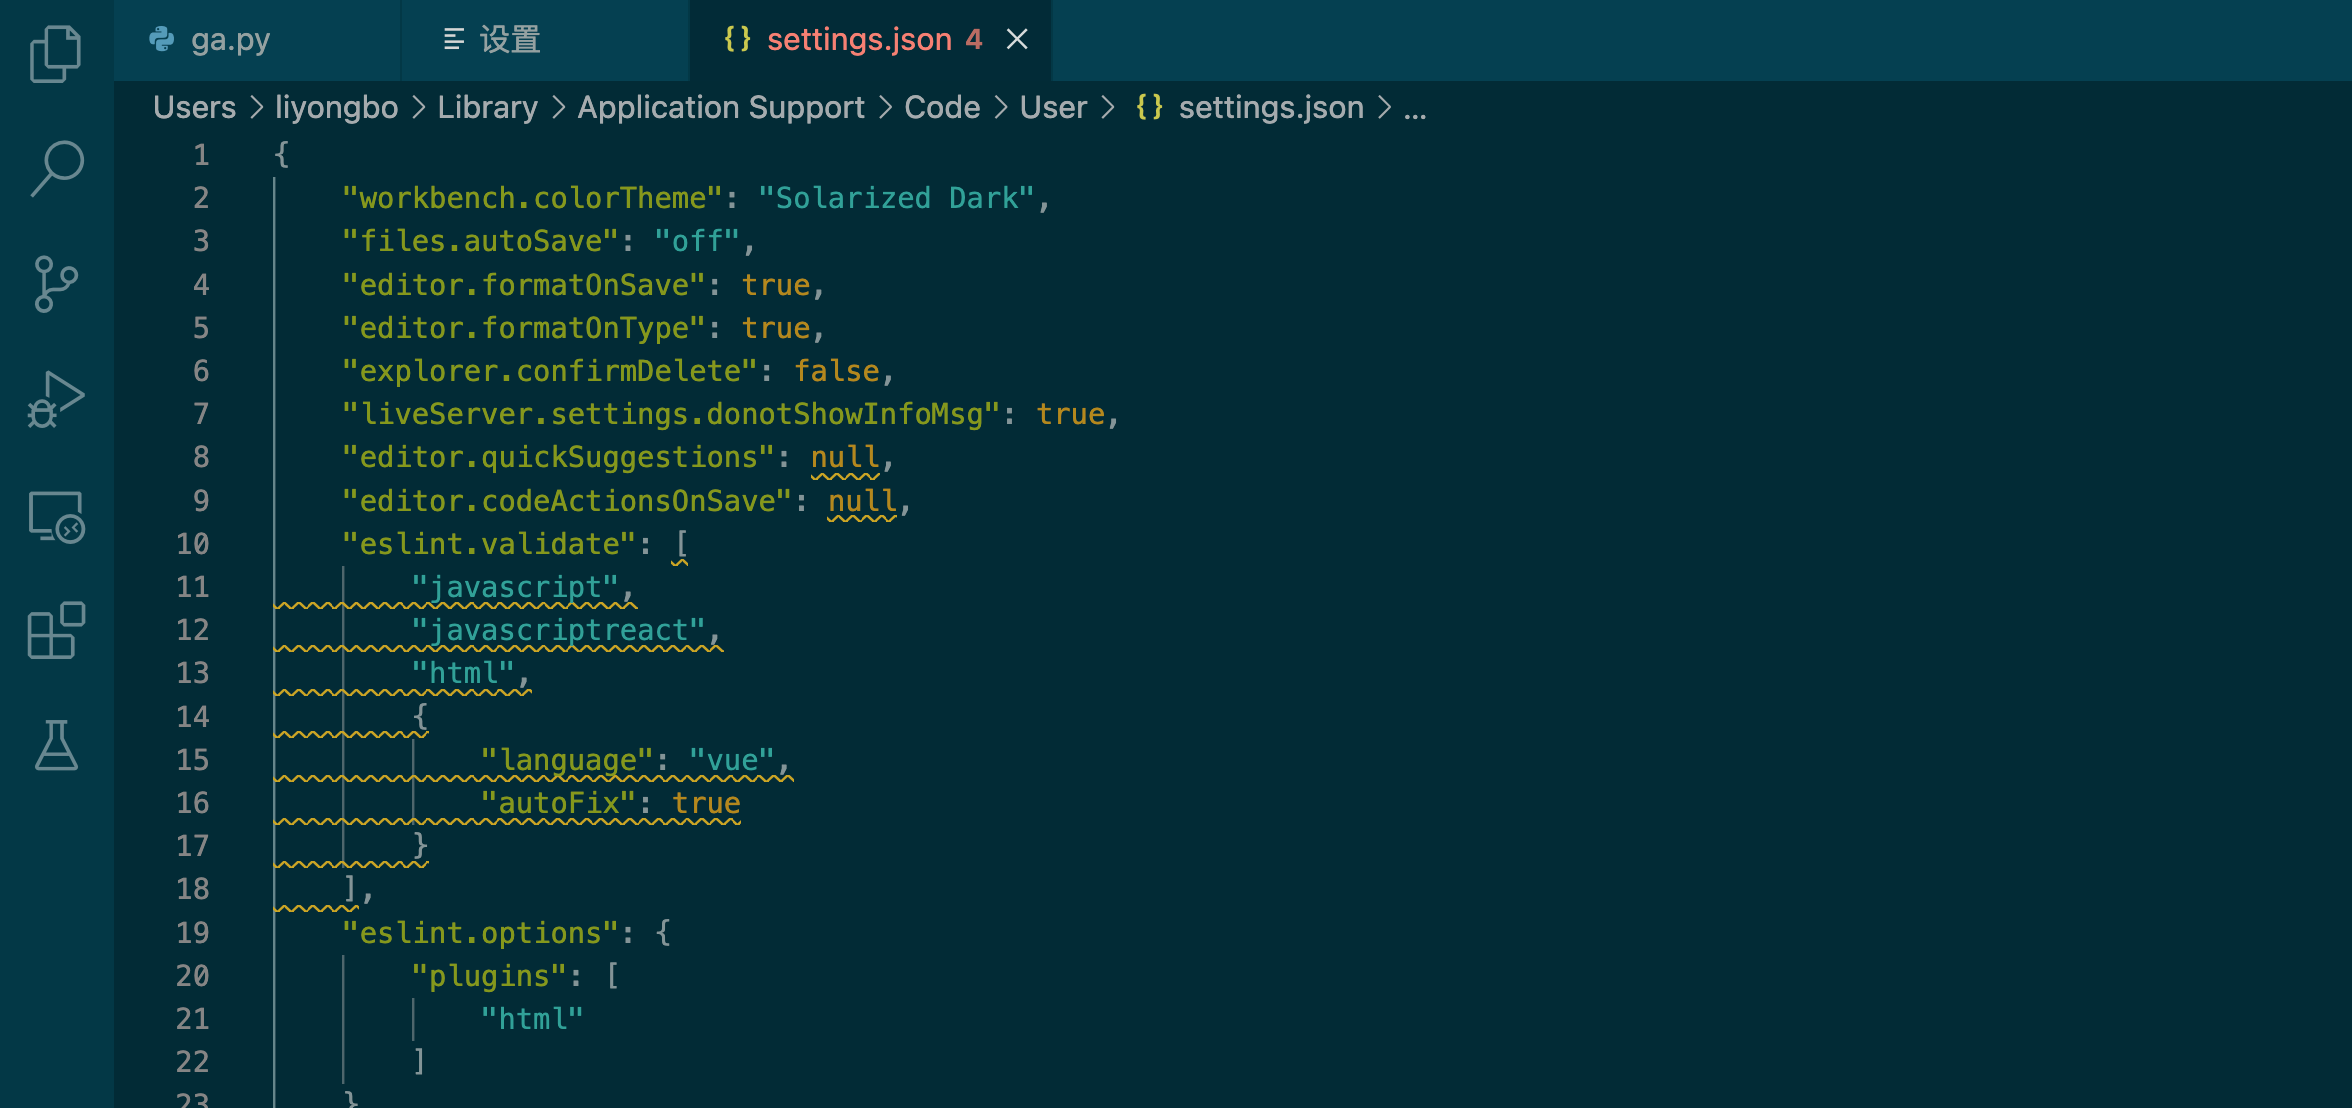Click "editor.formatOnType" key

[523, 328]
